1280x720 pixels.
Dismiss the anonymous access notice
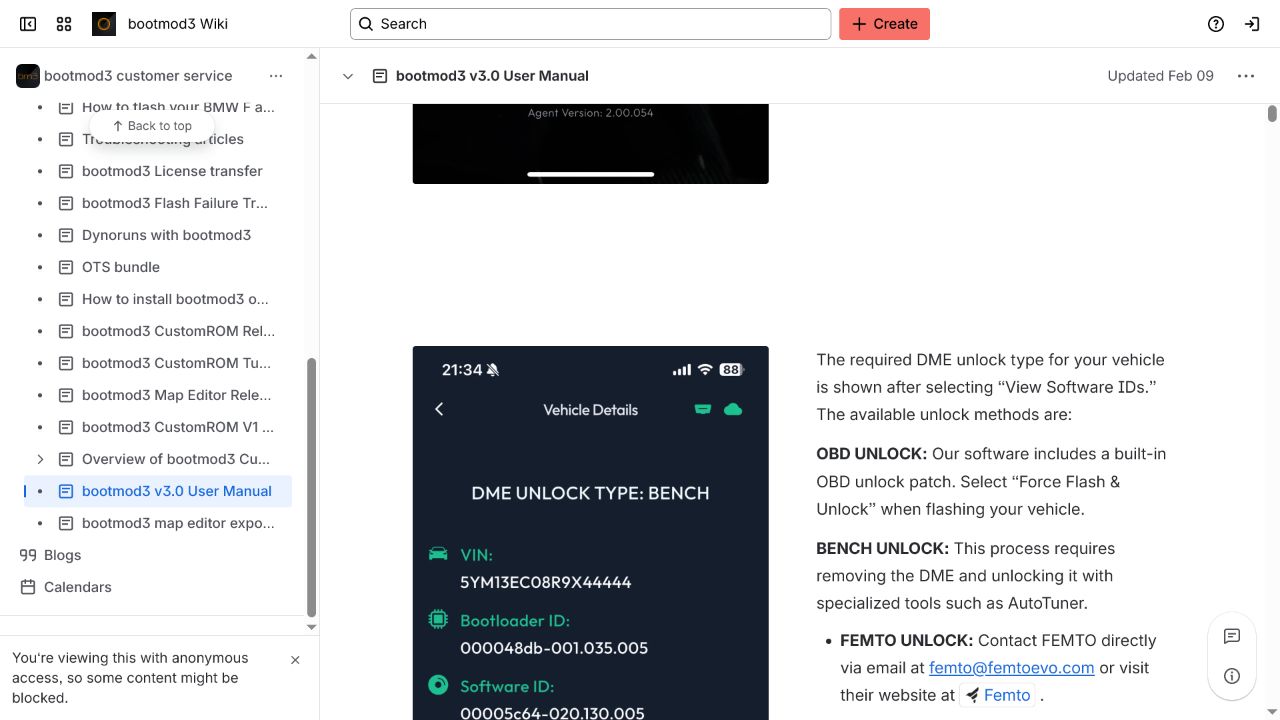(295, 660)
